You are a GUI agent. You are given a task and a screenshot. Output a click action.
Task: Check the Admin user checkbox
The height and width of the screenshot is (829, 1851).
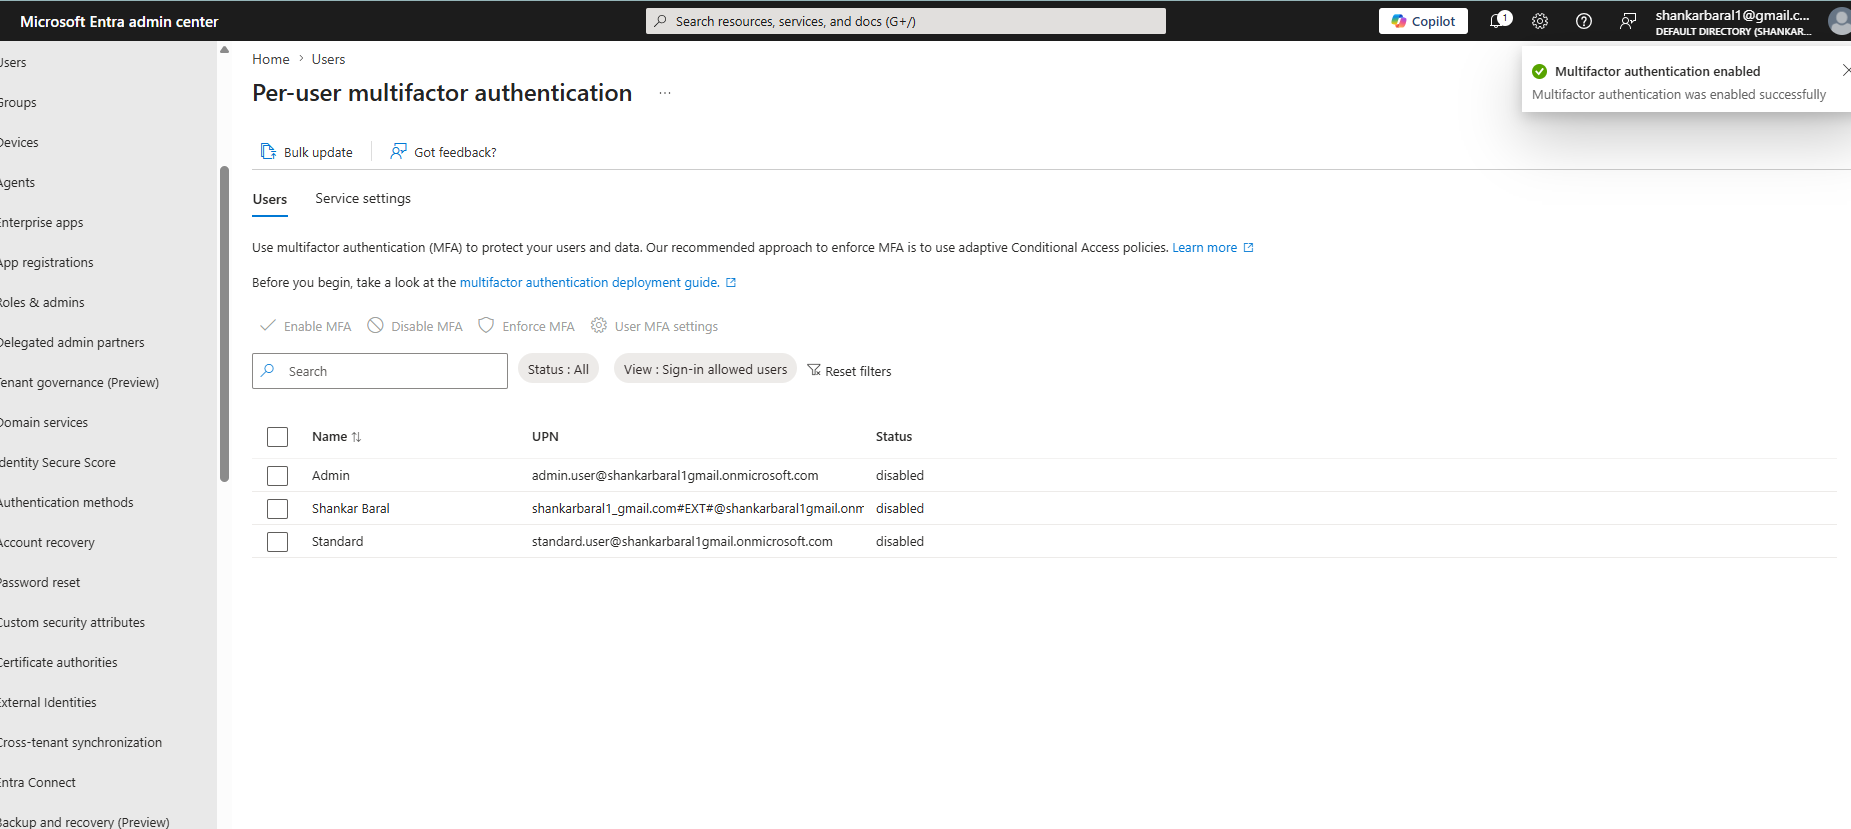click(278, 476)
